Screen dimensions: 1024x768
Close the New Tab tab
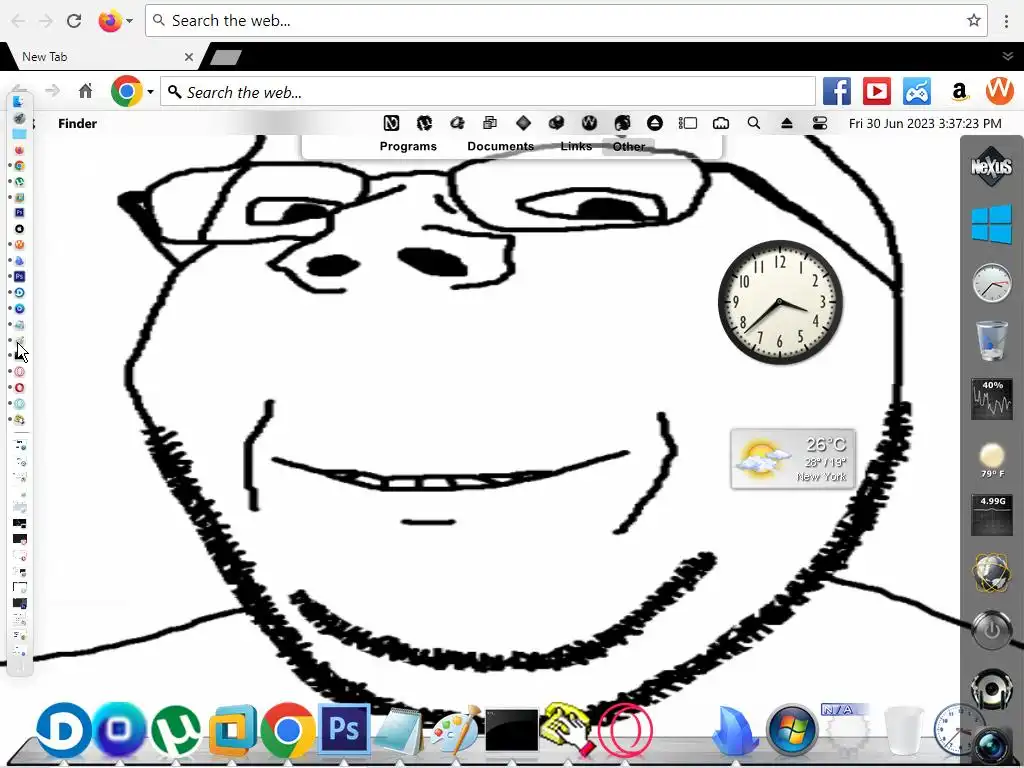(189, 57)
